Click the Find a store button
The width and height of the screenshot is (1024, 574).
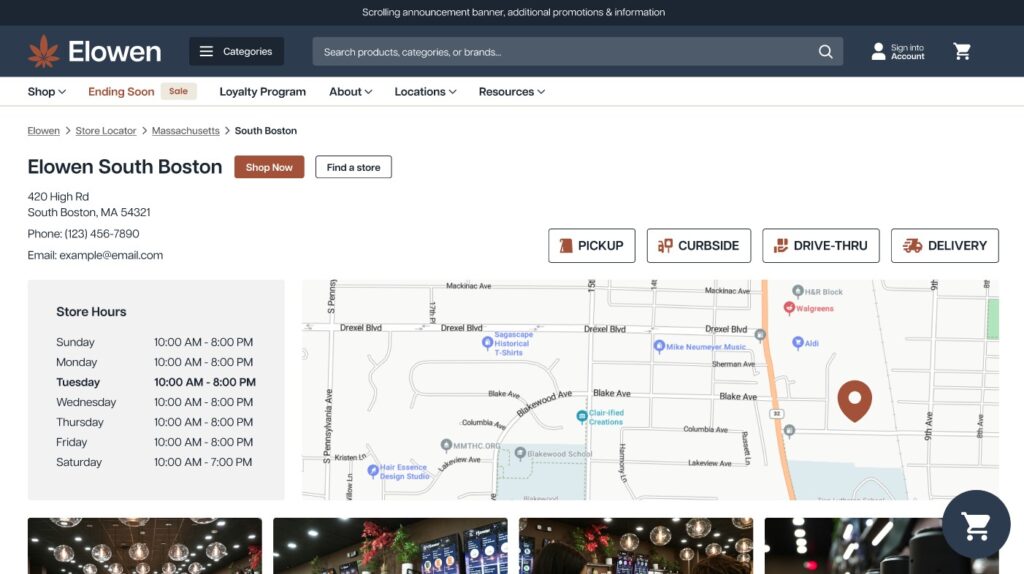click(x=353, y=167)
